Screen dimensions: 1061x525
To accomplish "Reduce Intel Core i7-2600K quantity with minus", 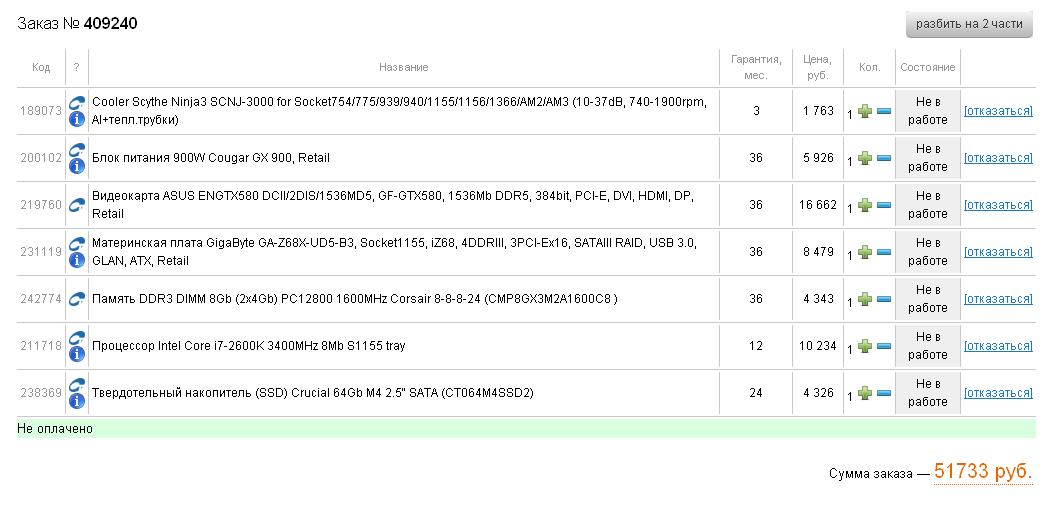I will (884, 346).
